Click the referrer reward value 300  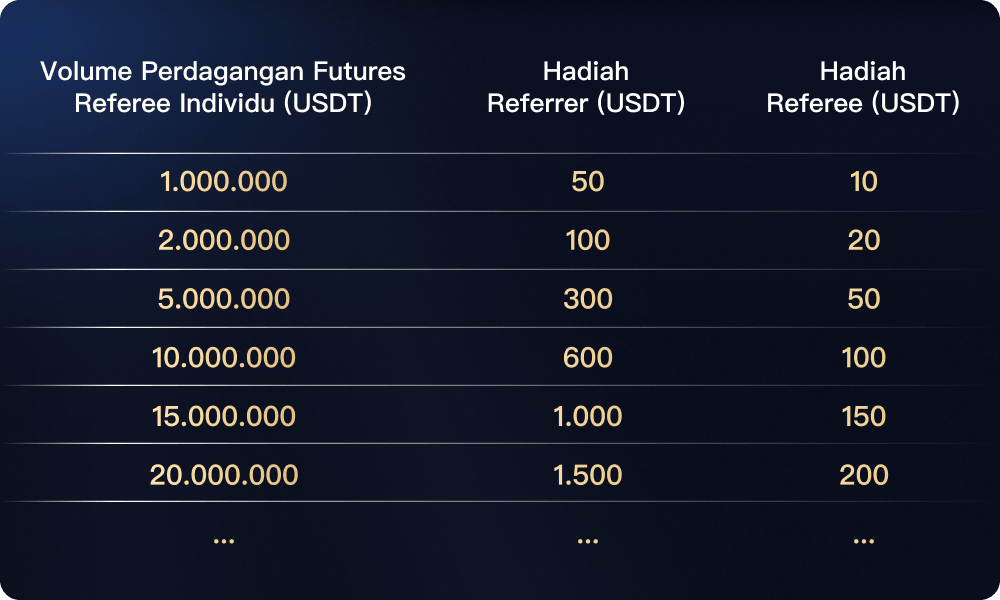[587, 299]
